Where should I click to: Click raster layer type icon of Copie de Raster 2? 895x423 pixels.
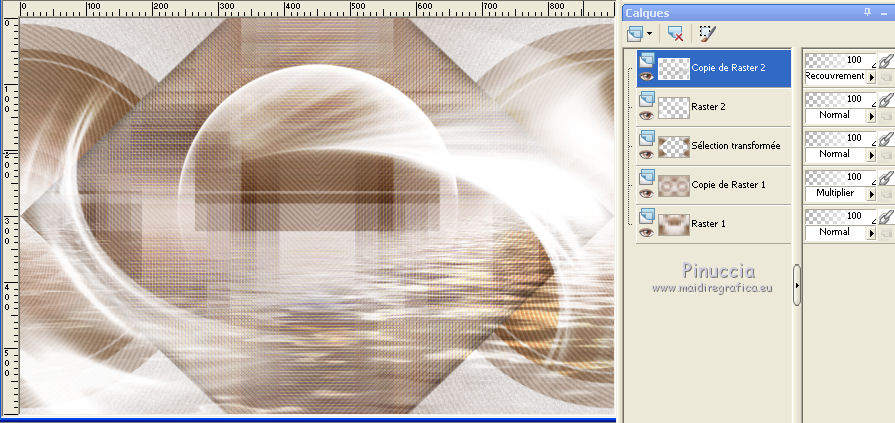[646, 58]
